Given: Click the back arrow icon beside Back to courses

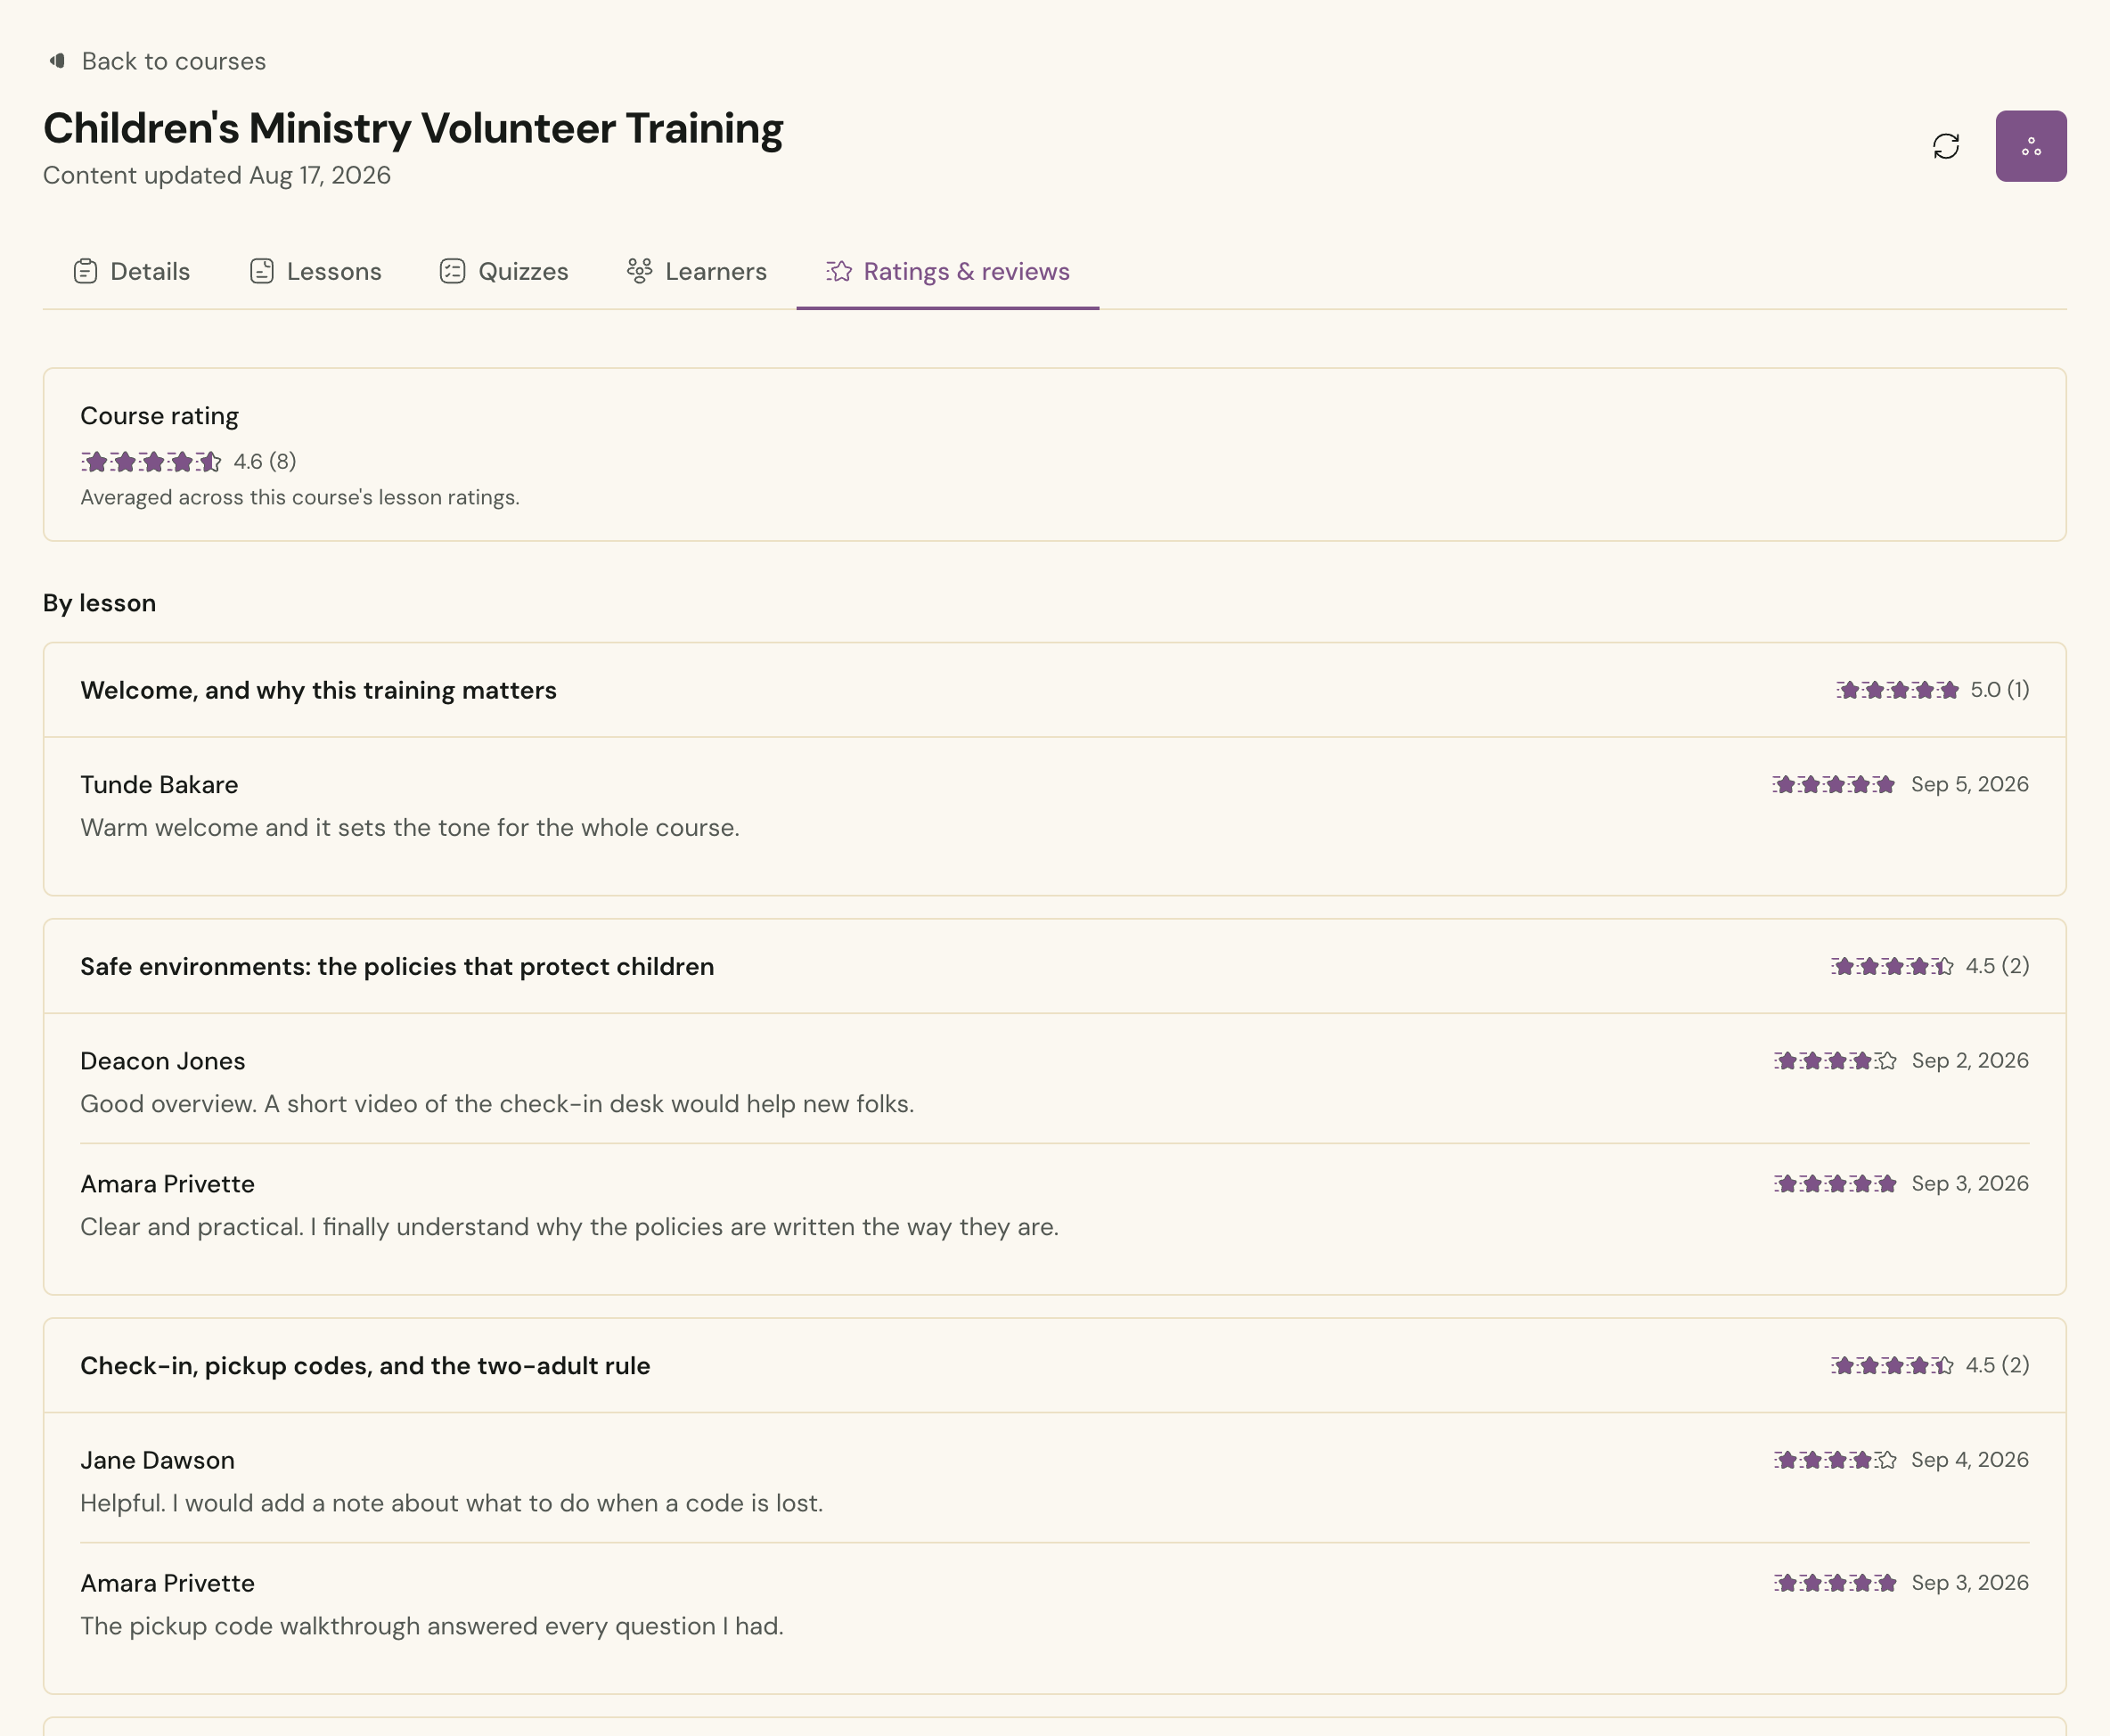Looking at the screenshot, I should tap(58, 61).
